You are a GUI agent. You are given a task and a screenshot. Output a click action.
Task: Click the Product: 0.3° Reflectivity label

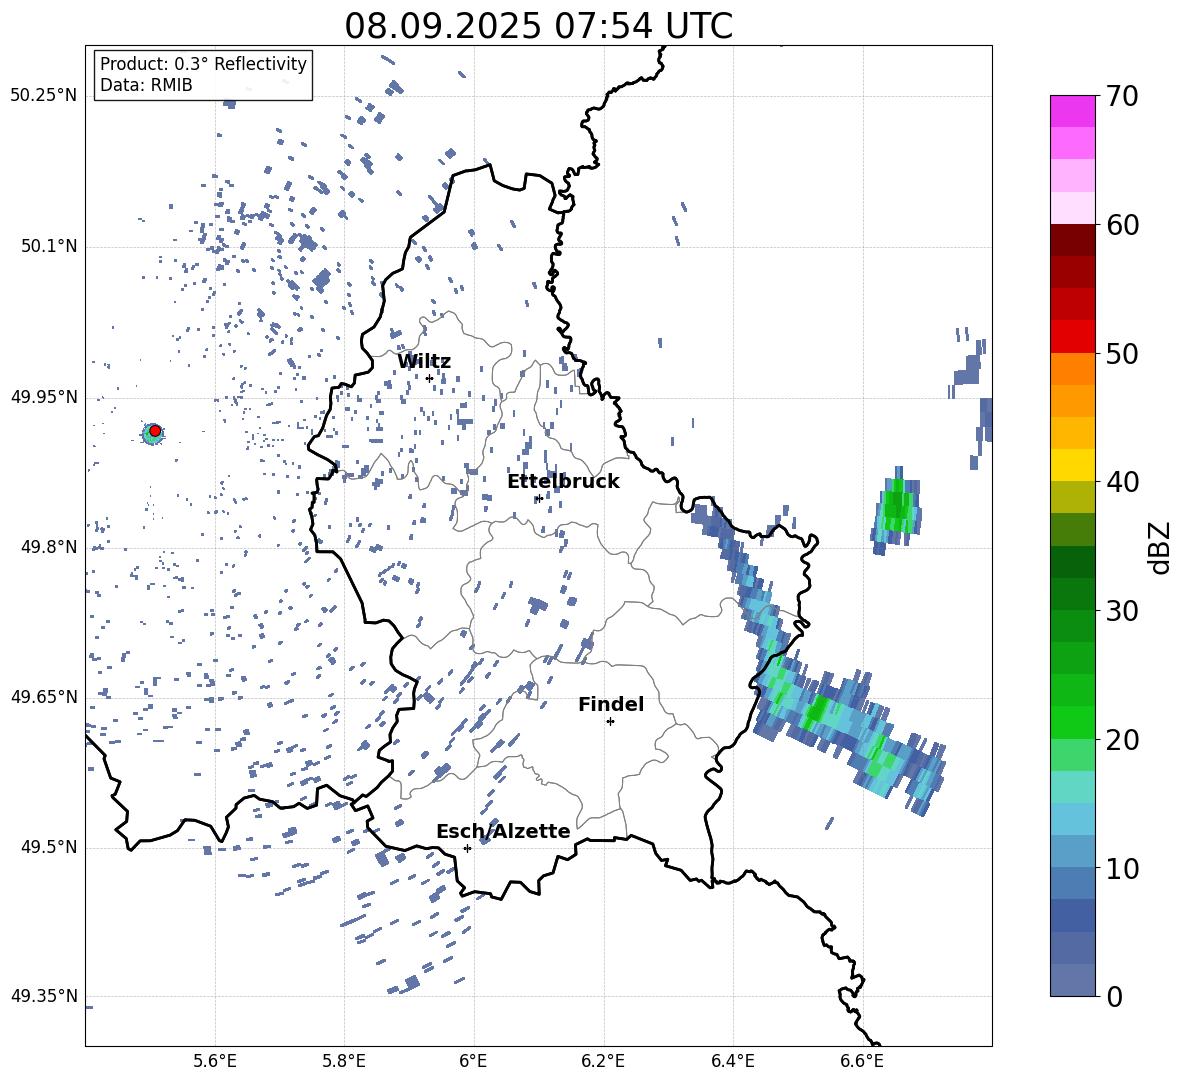pos(203,64)
